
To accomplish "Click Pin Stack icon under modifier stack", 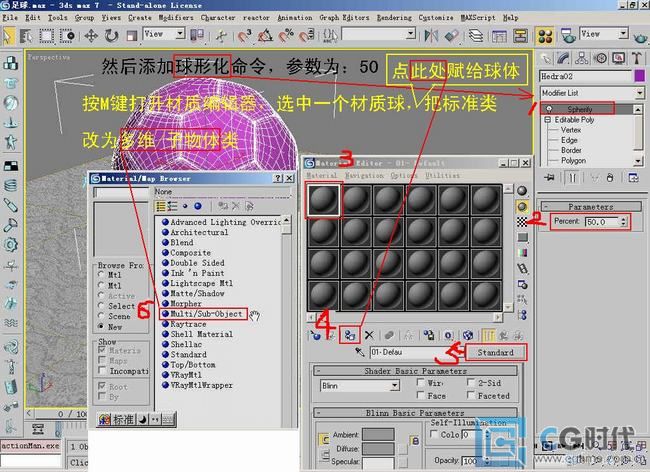I will click(x=549, y=178).
